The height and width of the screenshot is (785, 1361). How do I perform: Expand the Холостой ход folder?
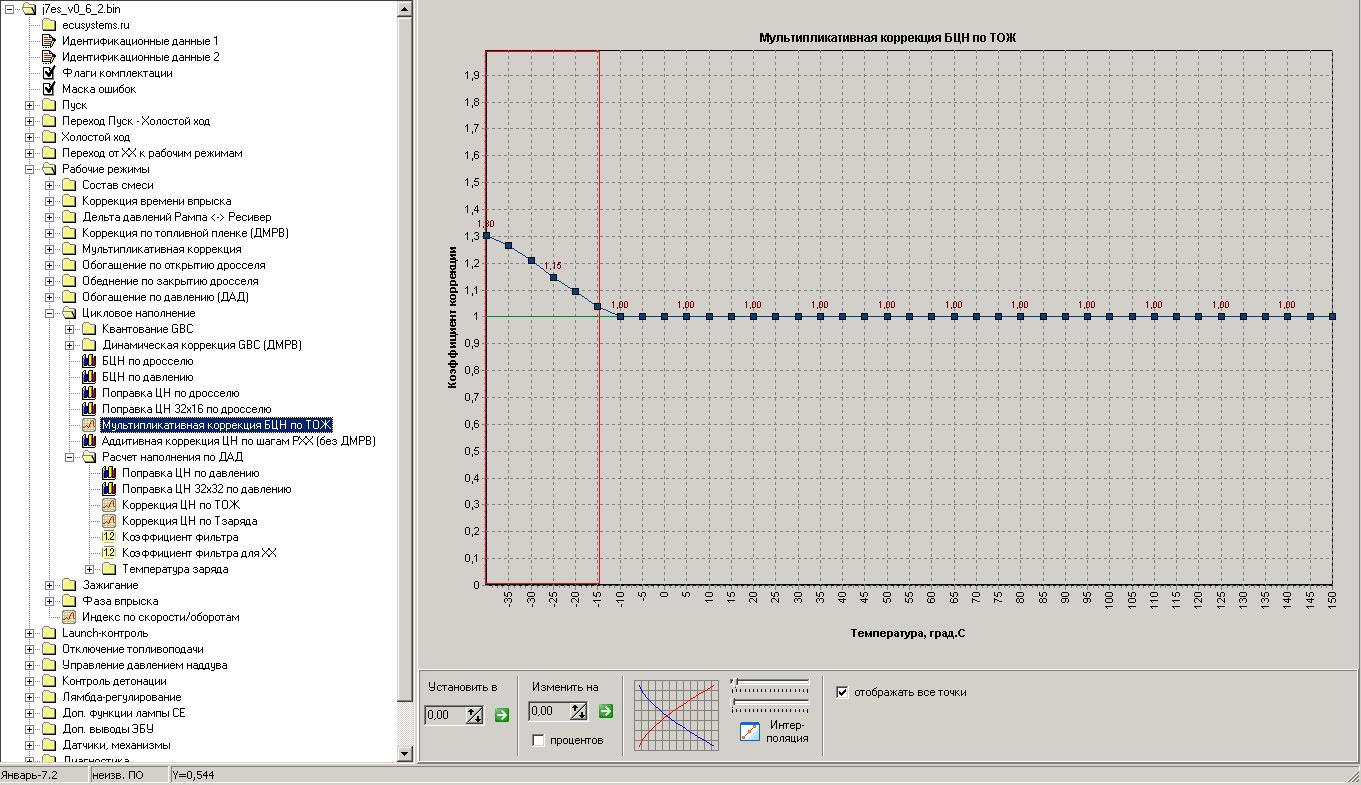point(29,137)
